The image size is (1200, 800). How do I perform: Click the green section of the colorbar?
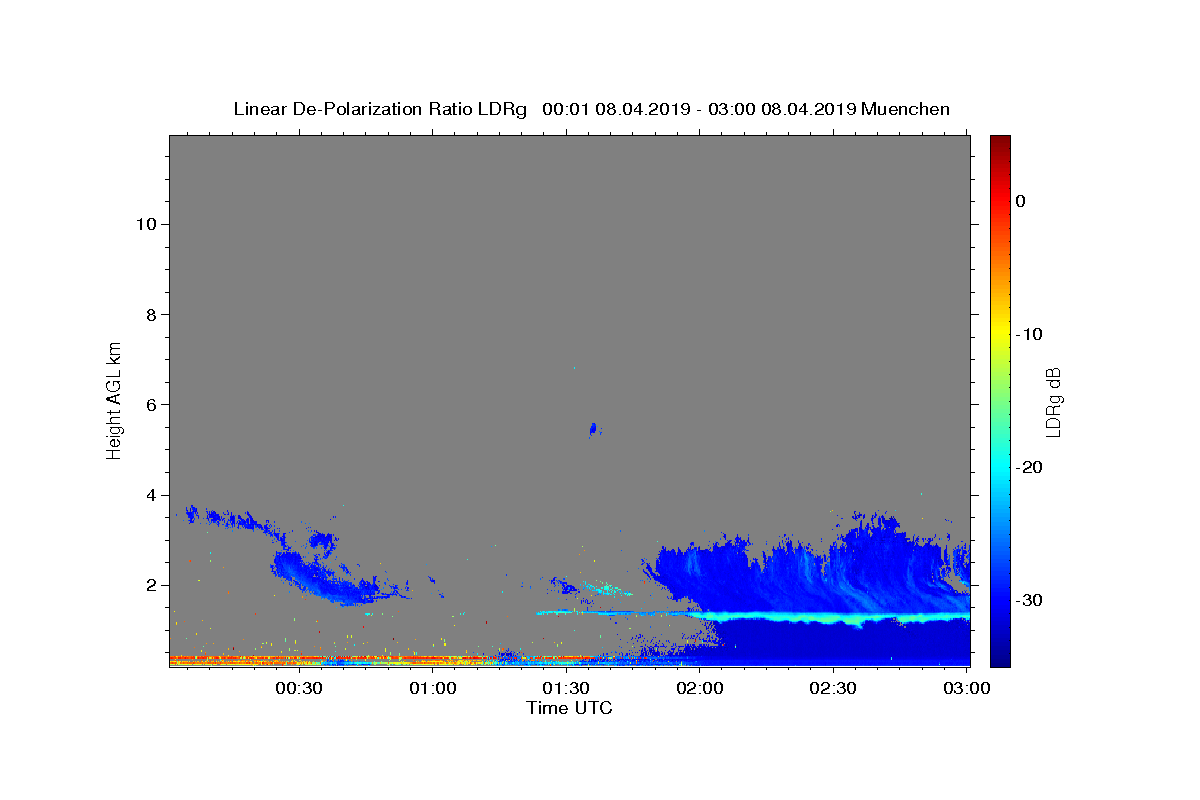click(x=1000, y=400)
